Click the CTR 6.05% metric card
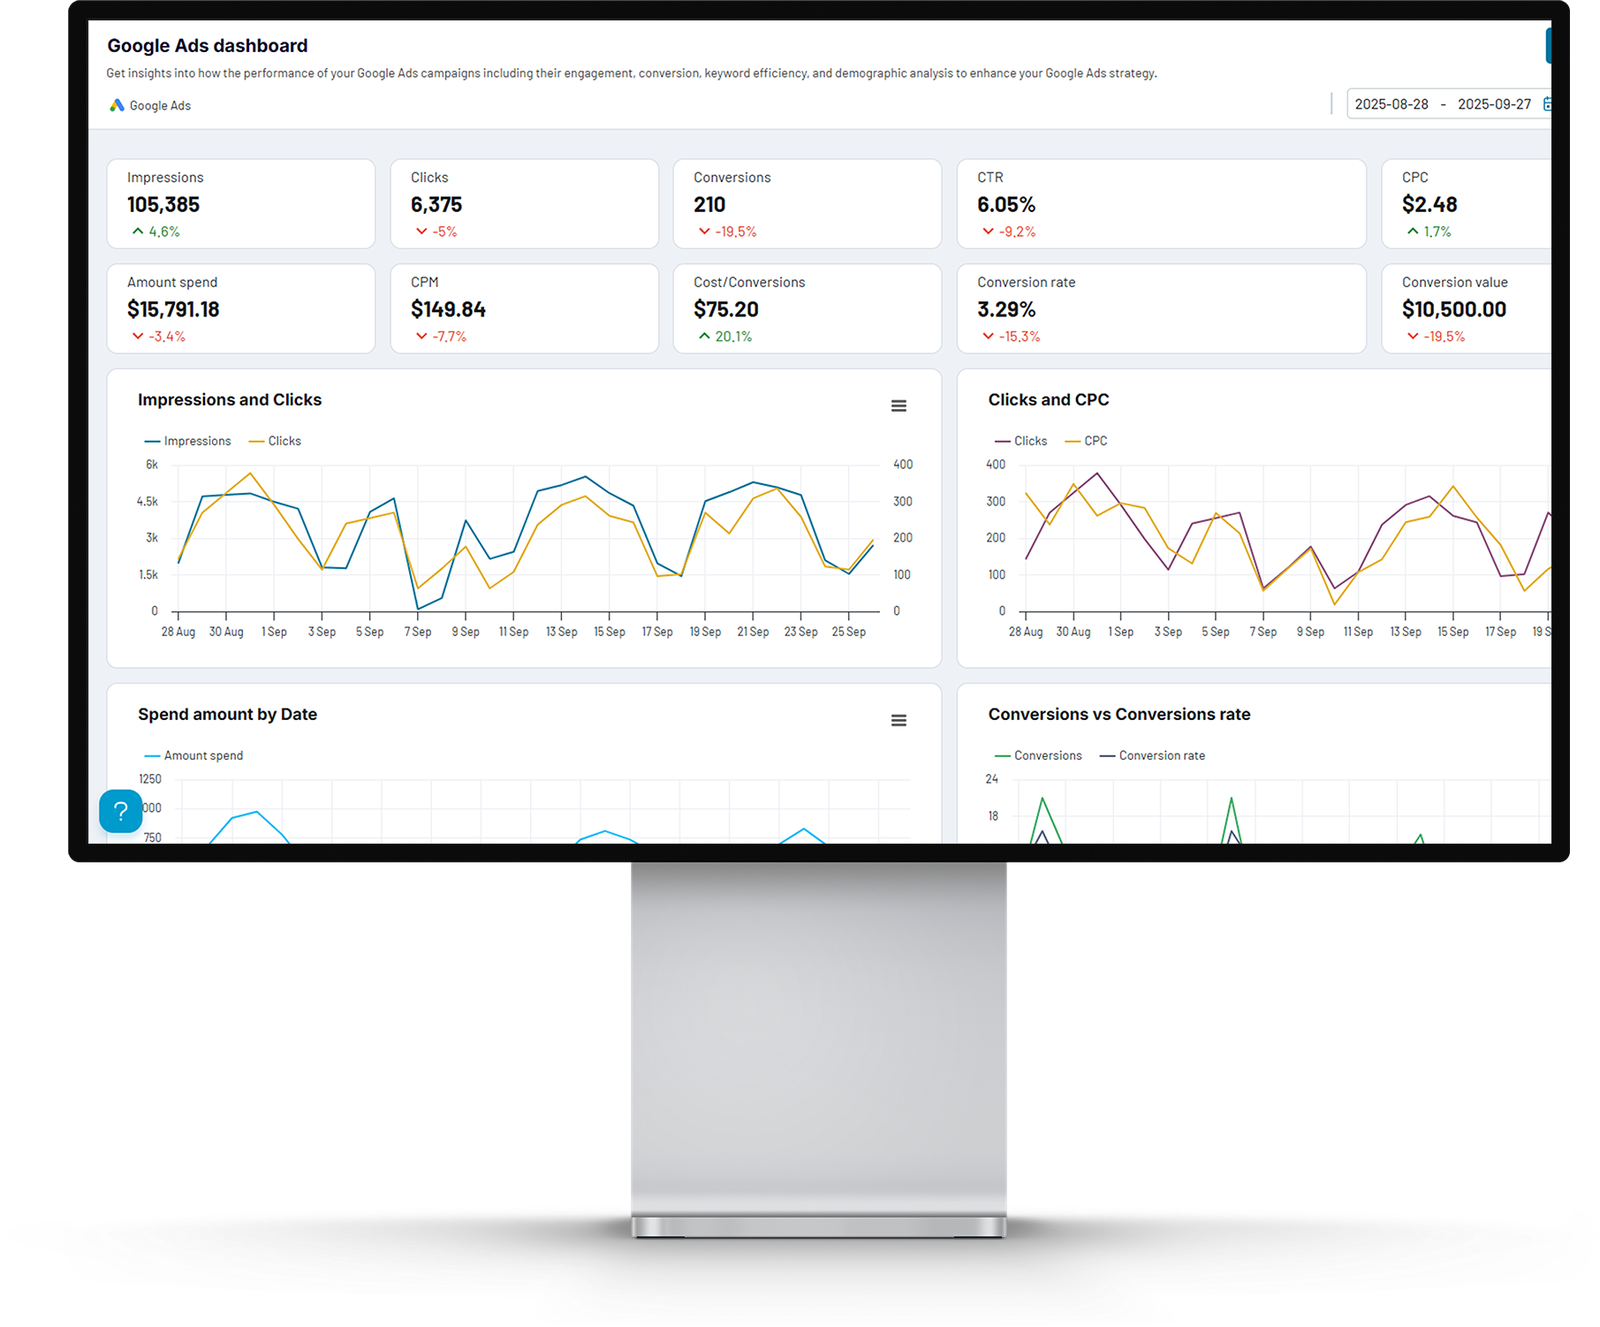The image size is (1600, 1327). pyautogui.click(x=1160, y=204)
